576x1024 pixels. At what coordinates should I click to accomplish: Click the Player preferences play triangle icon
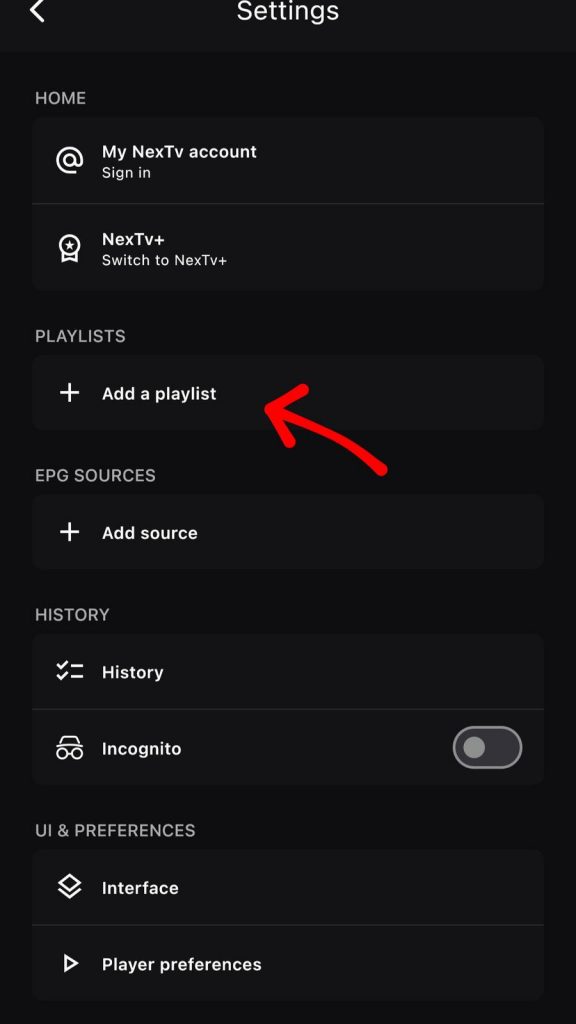pyautogui.click(x=70, y=963)
